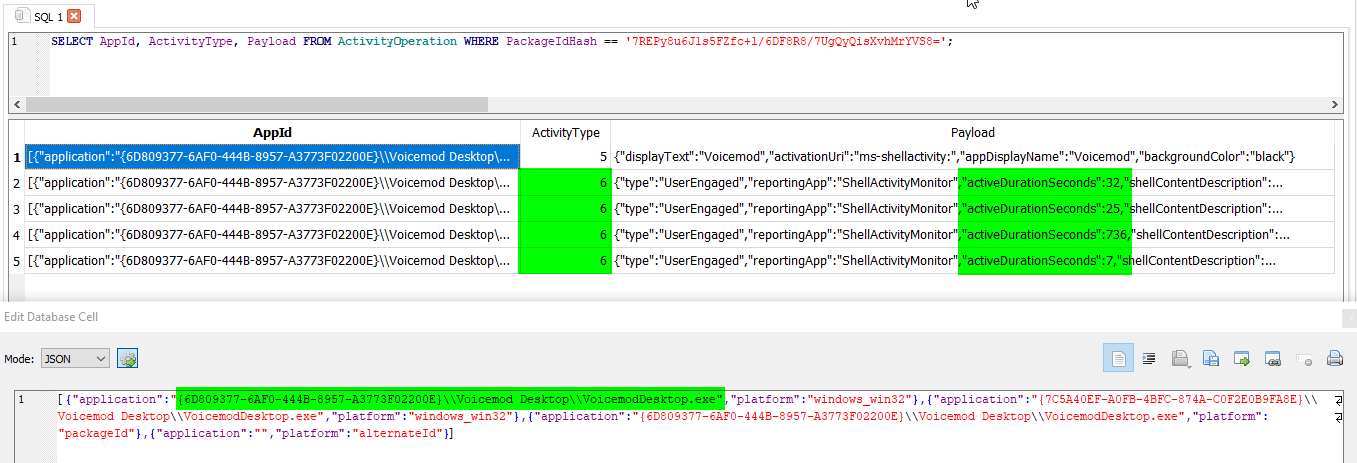Image resolution: width=1357 pixels, height=463 pixels.
Task: Click the SQL scrollbar right arrow
Action: click(x=1336, y=105)
